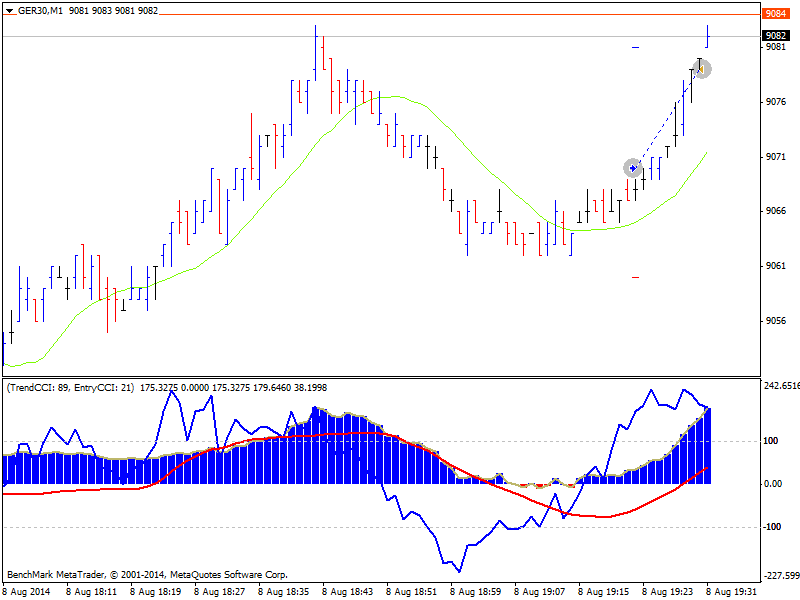Click the GER30,M1 chart title text
800x600 pixels.
tap(40, 10)
